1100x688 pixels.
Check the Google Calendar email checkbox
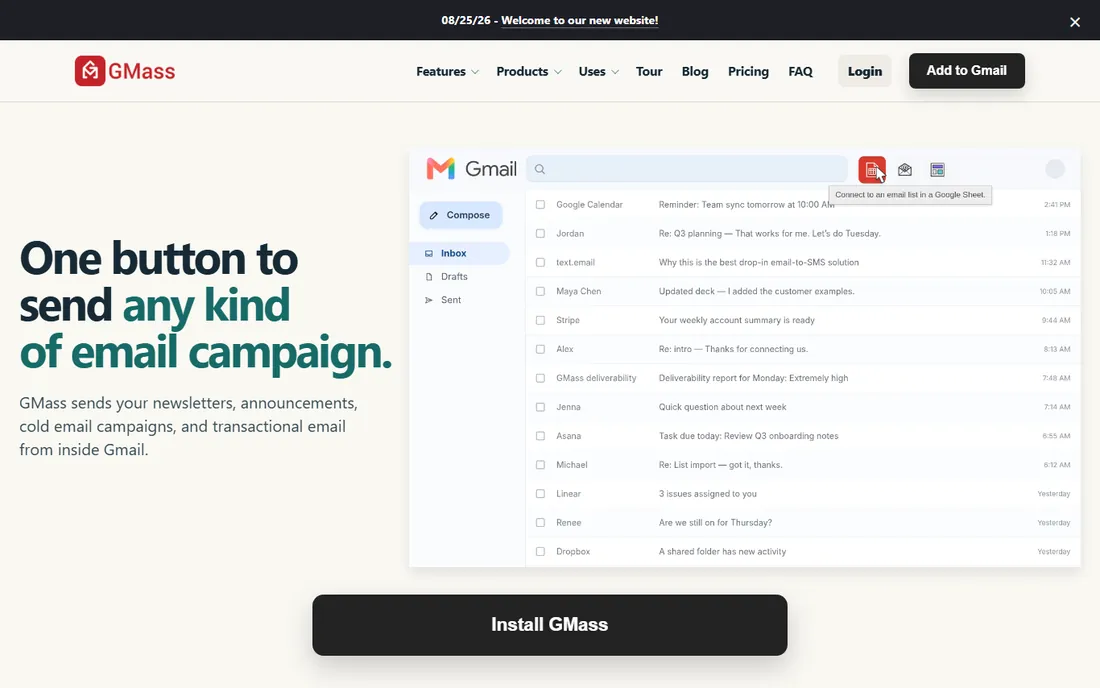click(540, 205)
